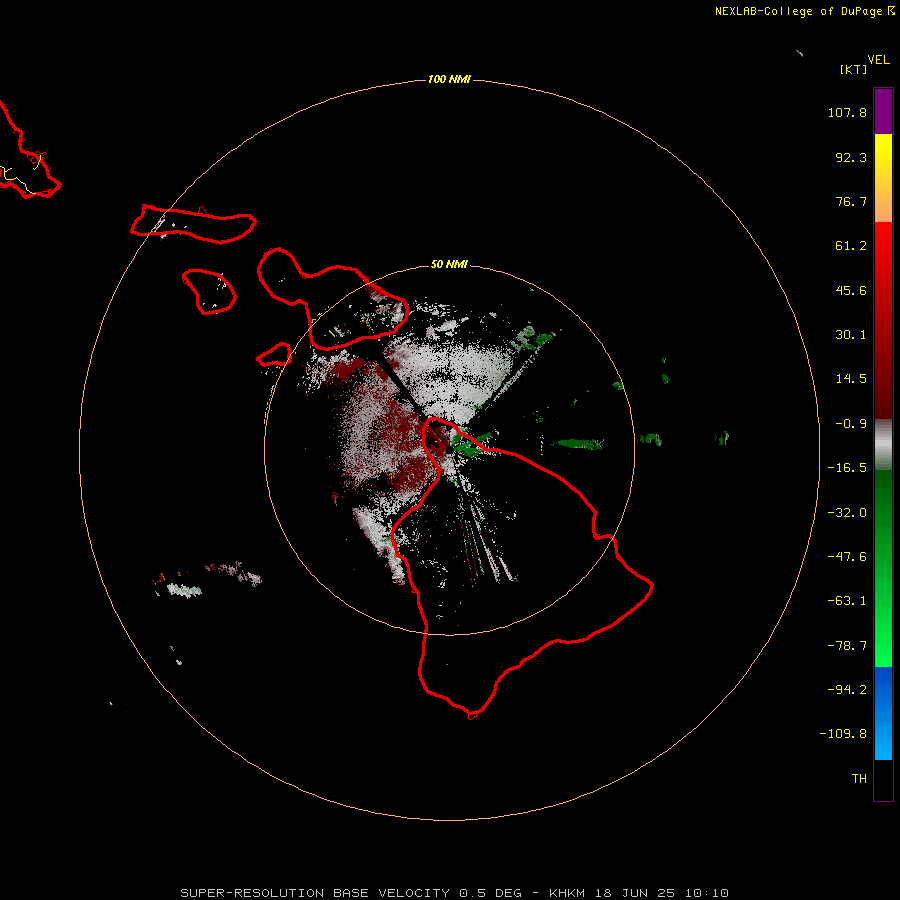Viewport: 900px width, 900px height.
Task: Click the 30.1 velocity scale value
Action: click(x=851, y=335)
